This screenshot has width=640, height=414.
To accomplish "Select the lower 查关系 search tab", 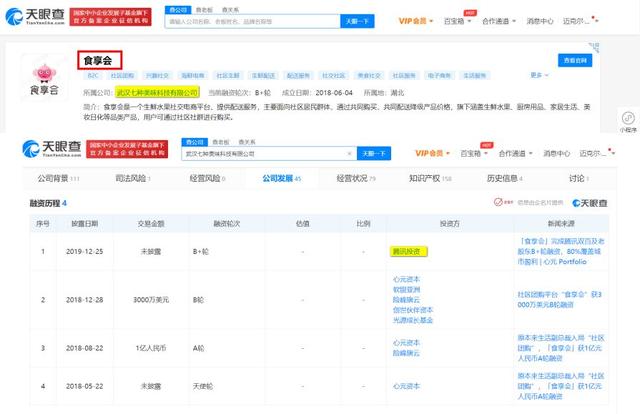I will (x=247, y=142).
